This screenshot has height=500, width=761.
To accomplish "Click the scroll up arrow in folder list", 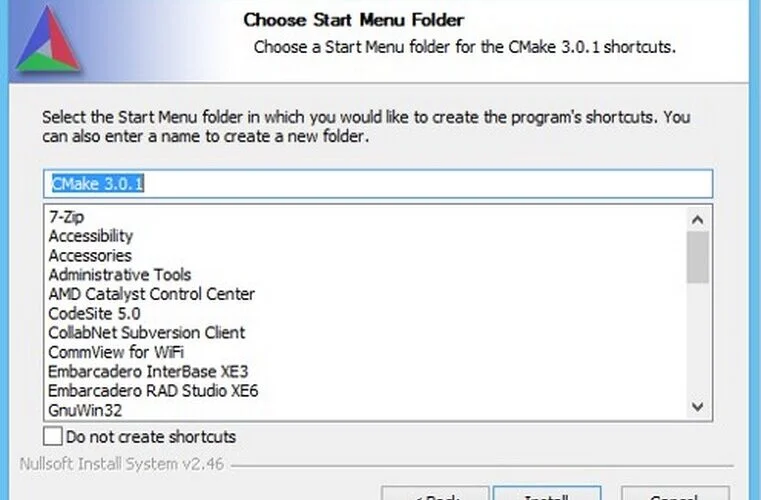I will [x=697, y=220].
